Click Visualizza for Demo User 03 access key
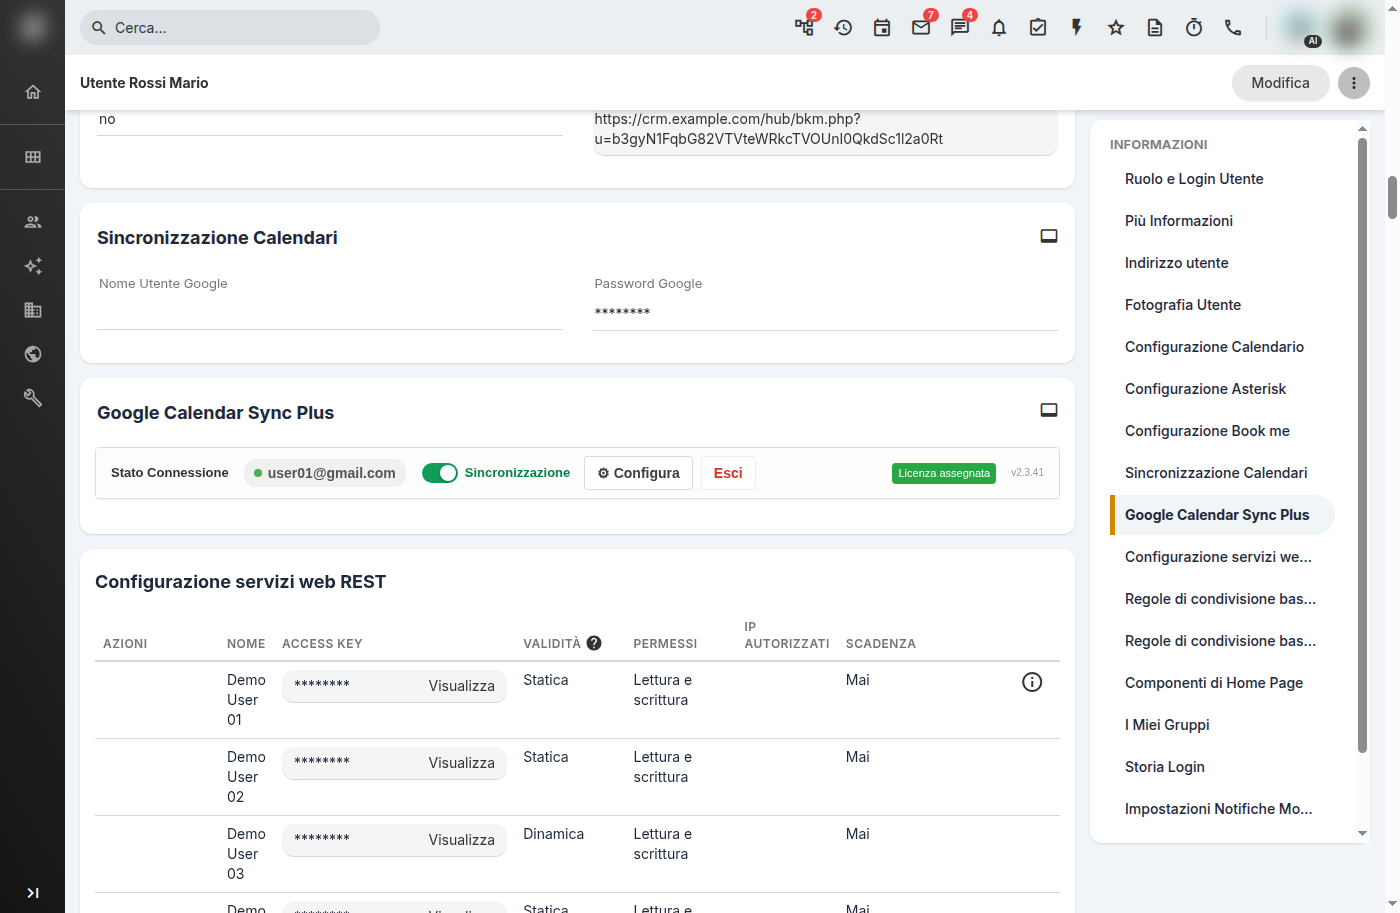Screen dimensions: 1400x913 pos(462,840)
